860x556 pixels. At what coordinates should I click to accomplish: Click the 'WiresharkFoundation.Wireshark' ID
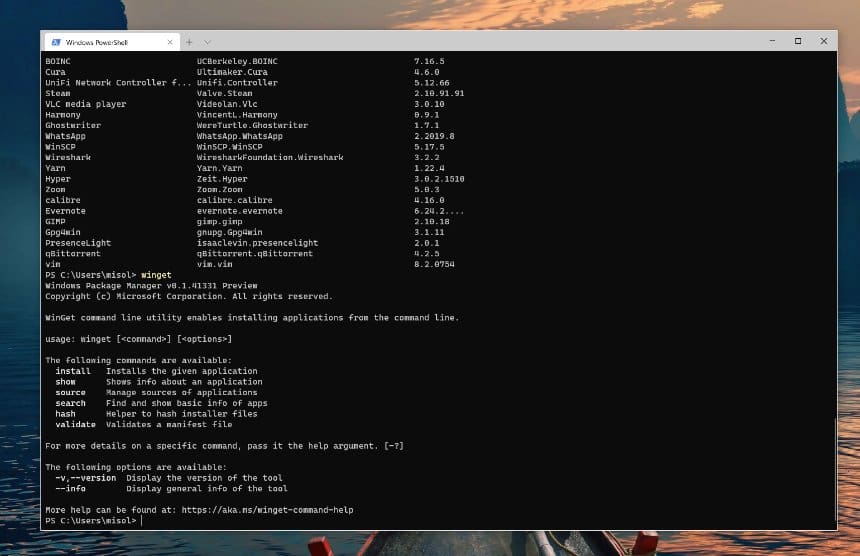click(270, 157)
